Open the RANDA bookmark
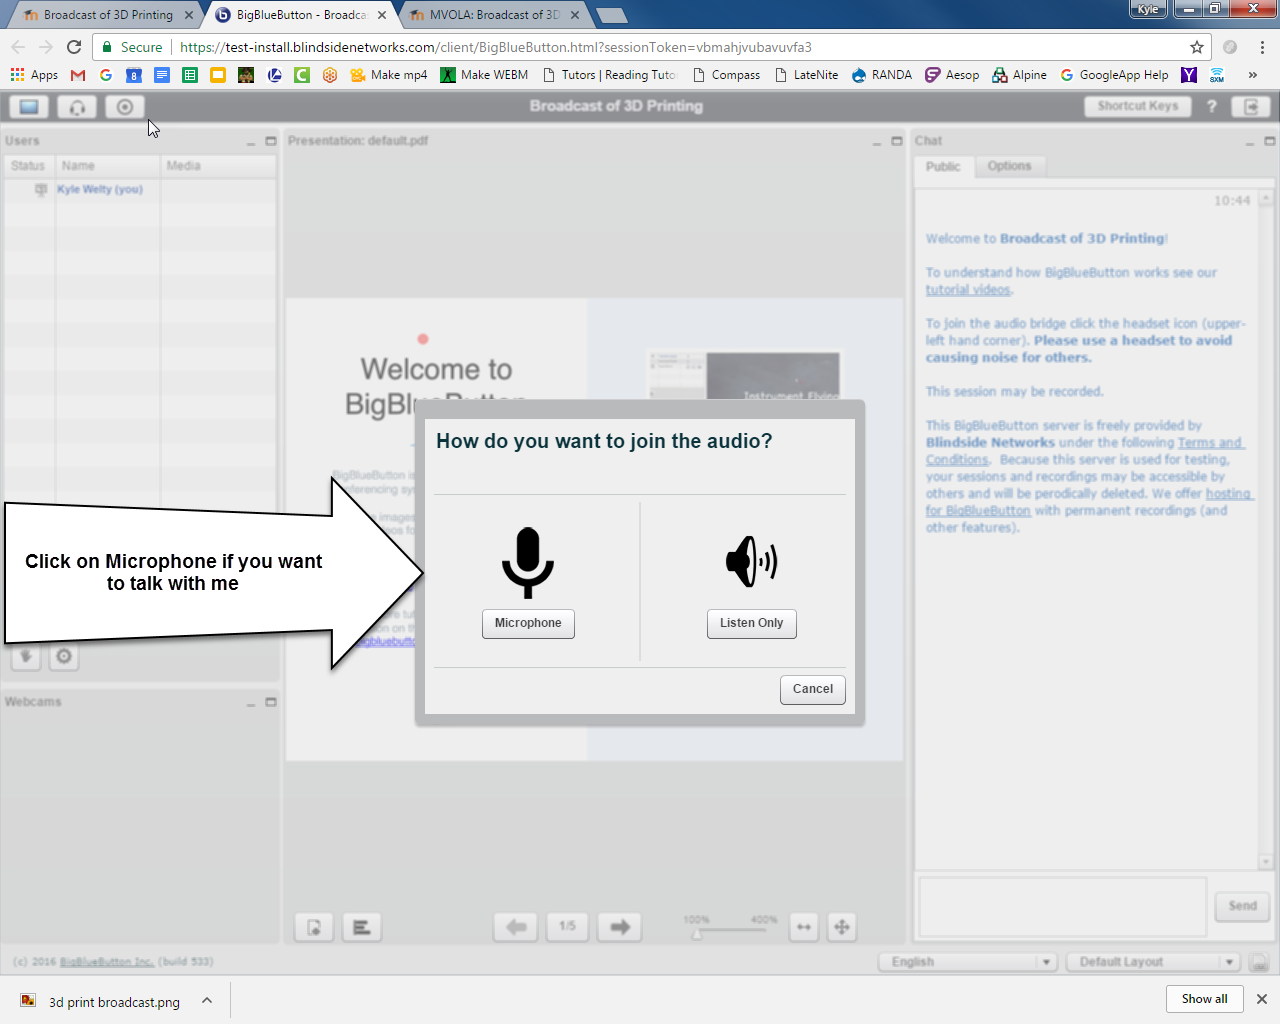1280x1024 pixels. point(882,75)
